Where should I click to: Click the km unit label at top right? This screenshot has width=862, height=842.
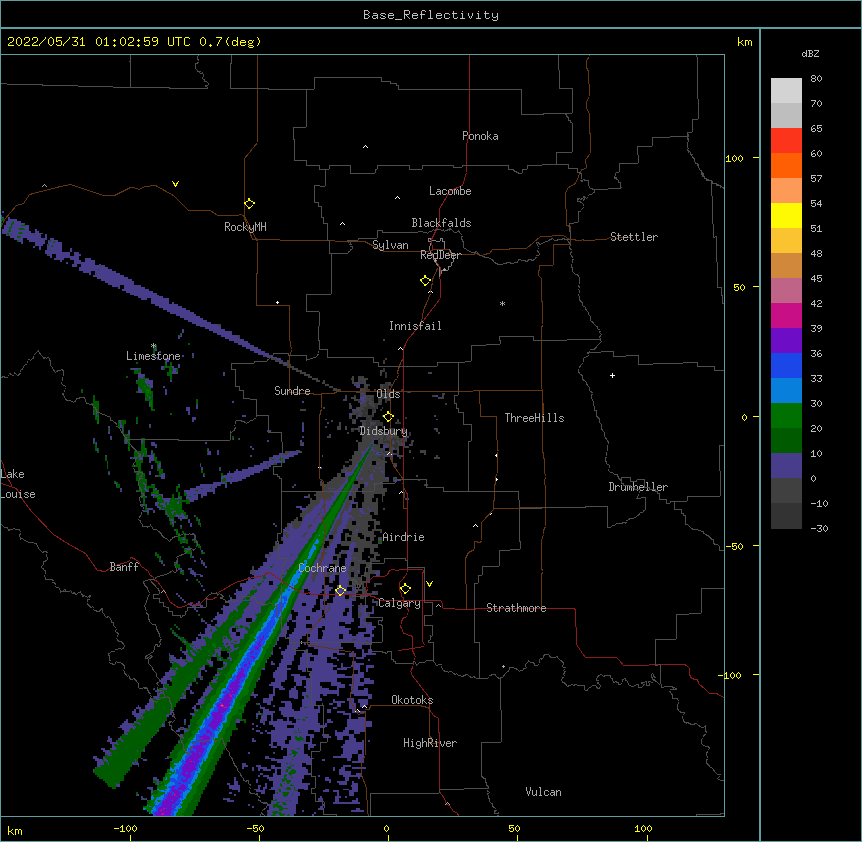(x=744, y=42)
